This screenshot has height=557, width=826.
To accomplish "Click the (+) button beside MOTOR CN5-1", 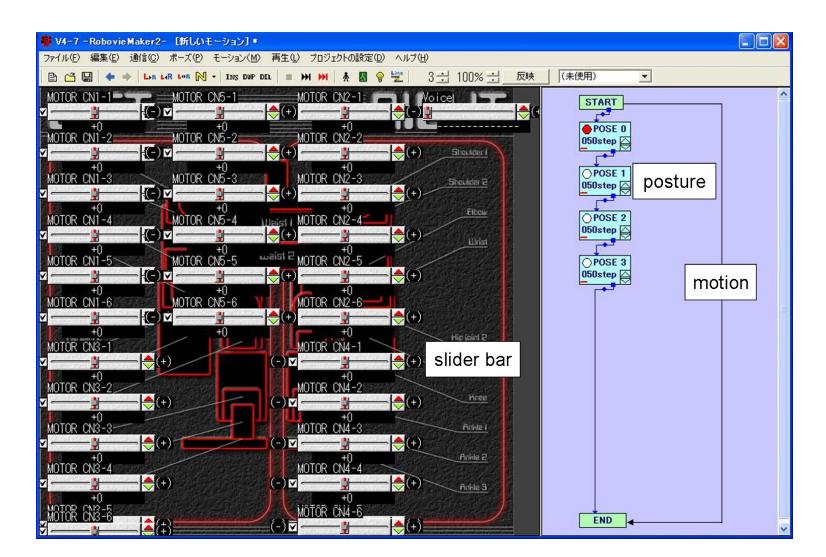I will (x=289, y=112).
